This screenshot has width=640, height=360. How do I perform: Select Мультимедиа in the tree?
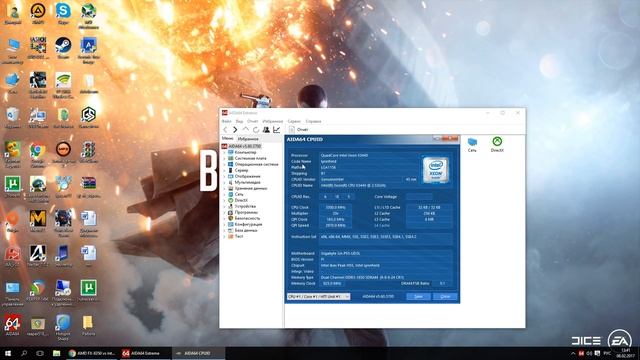[x=247, y=182]
